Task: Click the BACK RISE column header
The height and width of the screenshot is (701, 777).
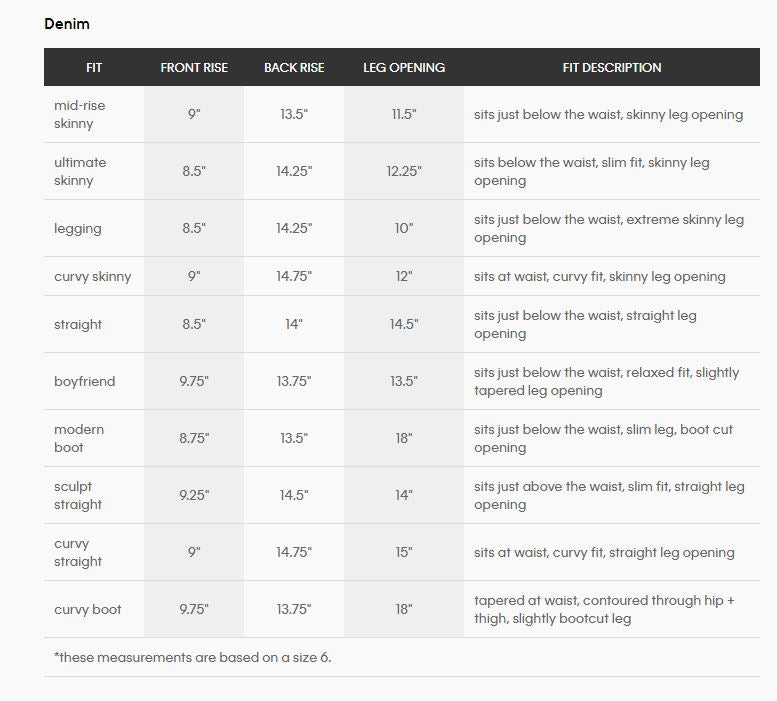Action: [294, 68]
